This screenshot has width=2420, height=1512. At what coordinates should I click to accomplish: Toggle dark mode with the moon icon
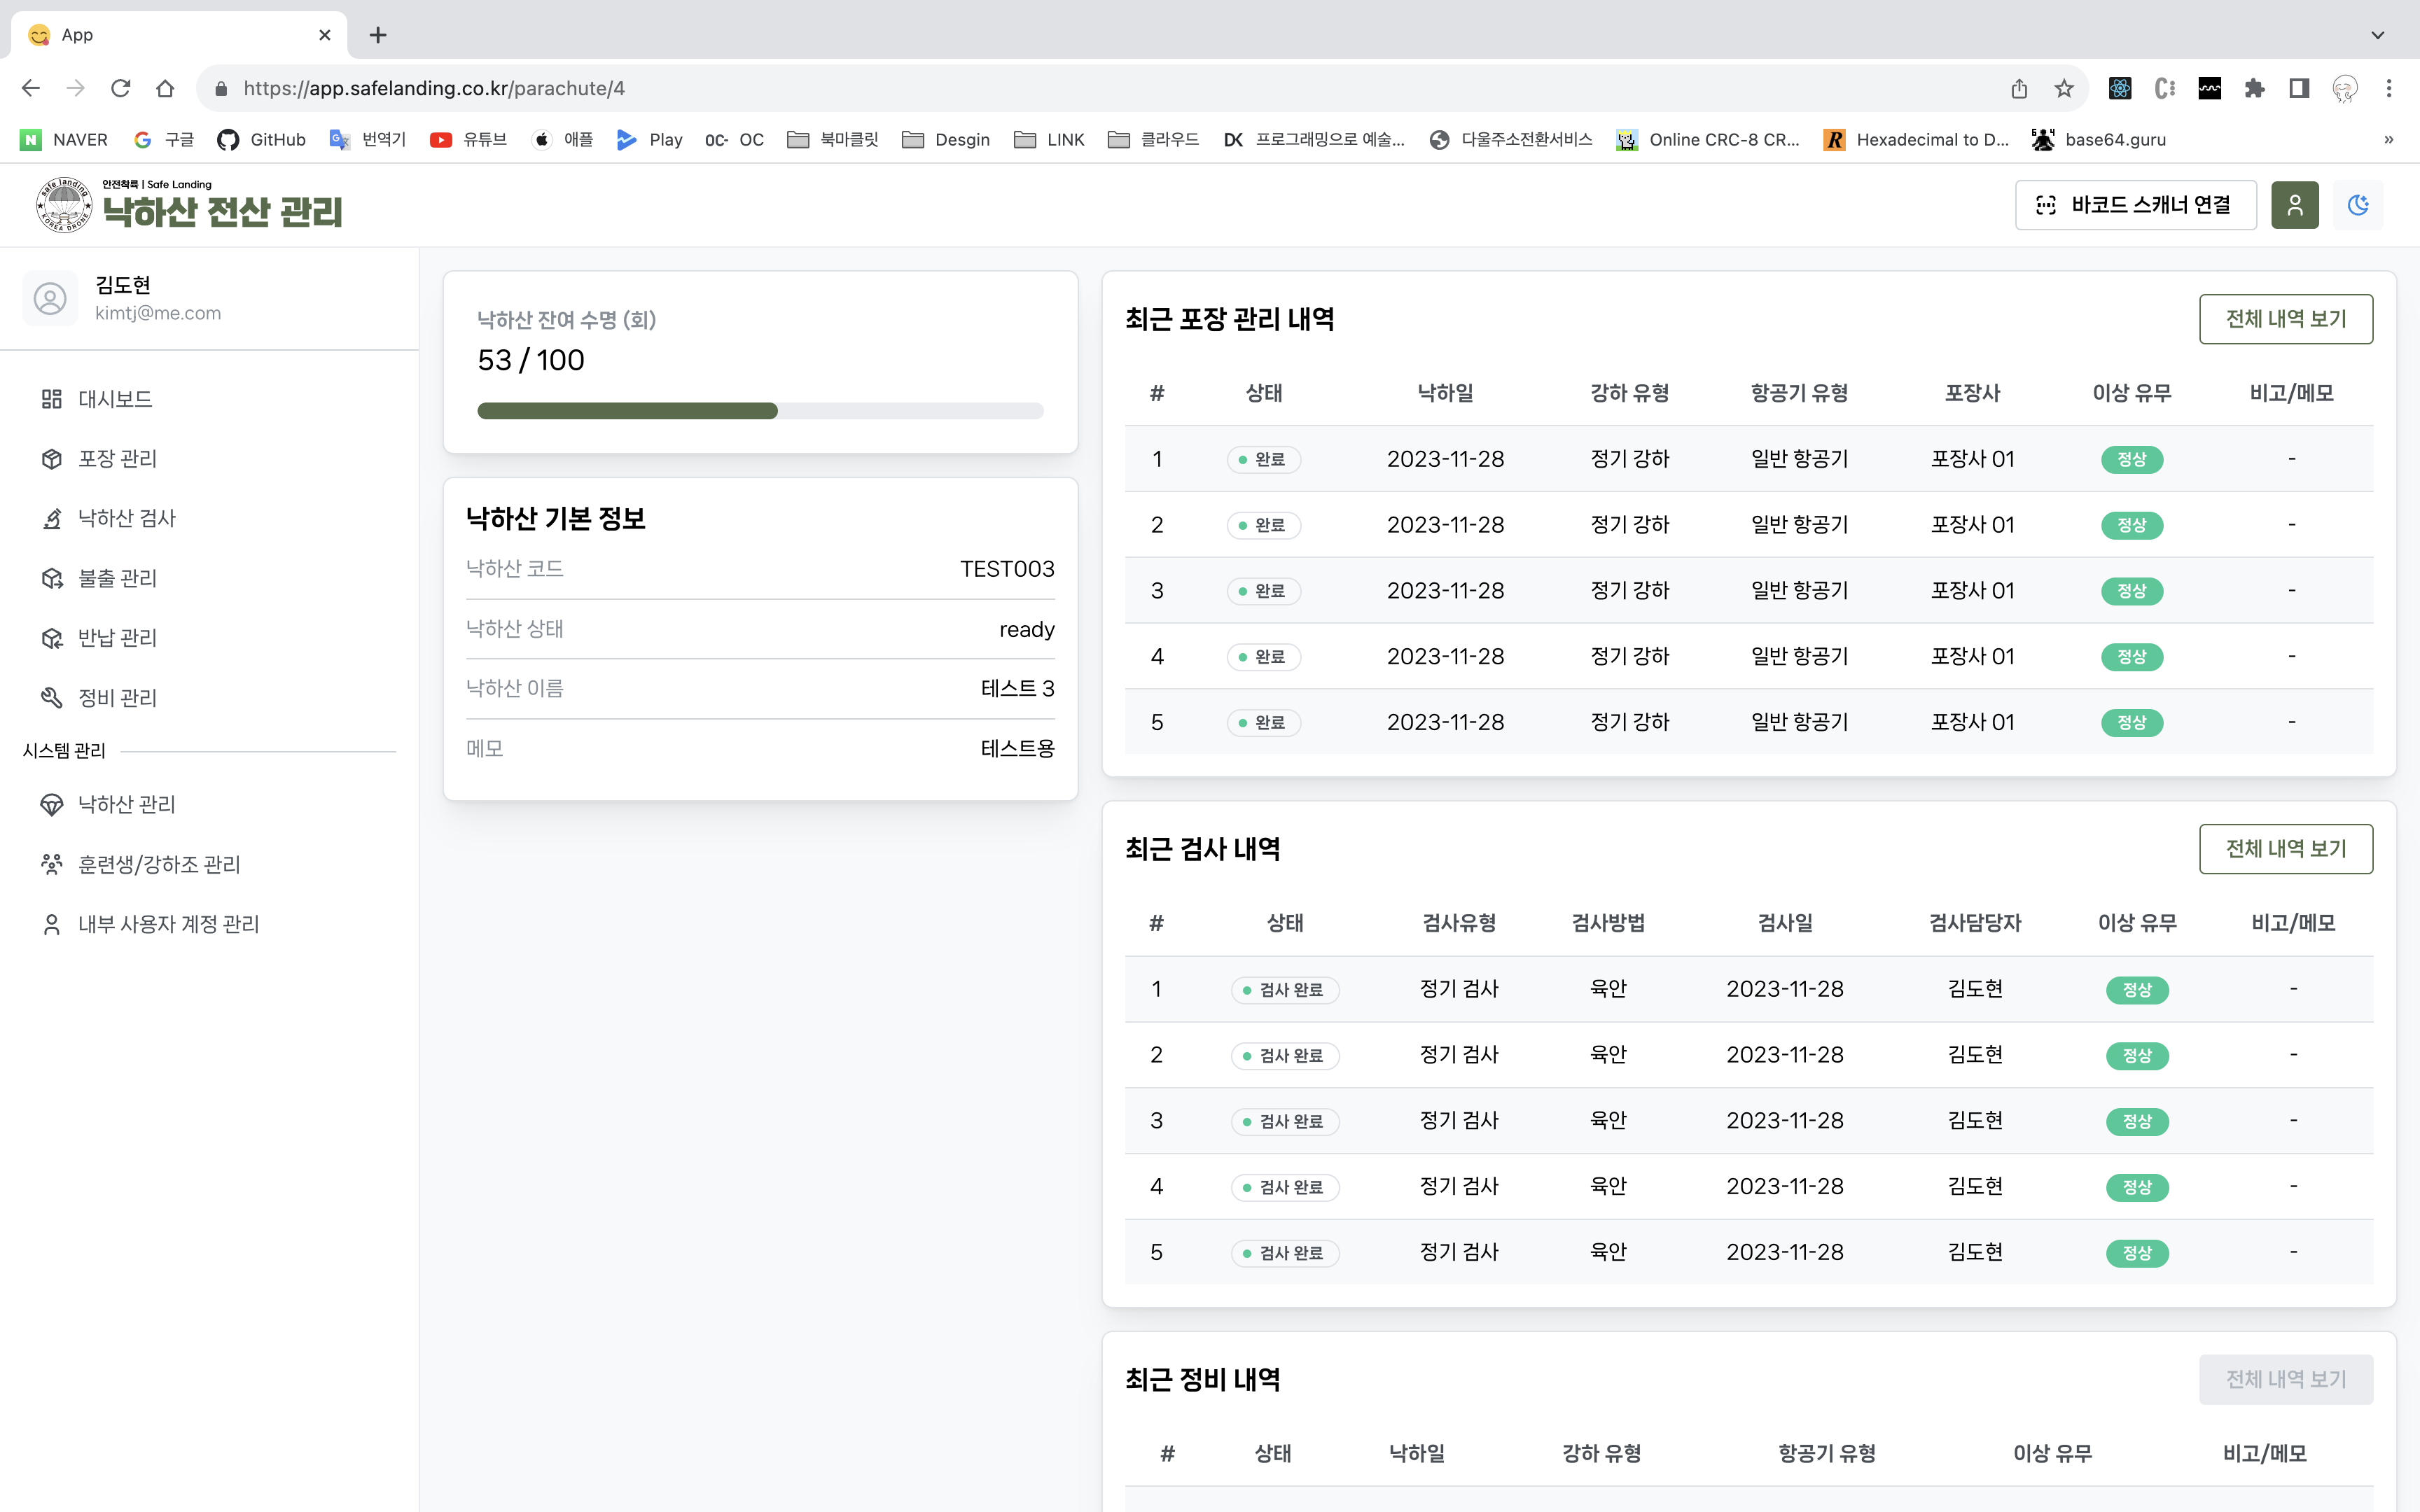(2358, 205)
